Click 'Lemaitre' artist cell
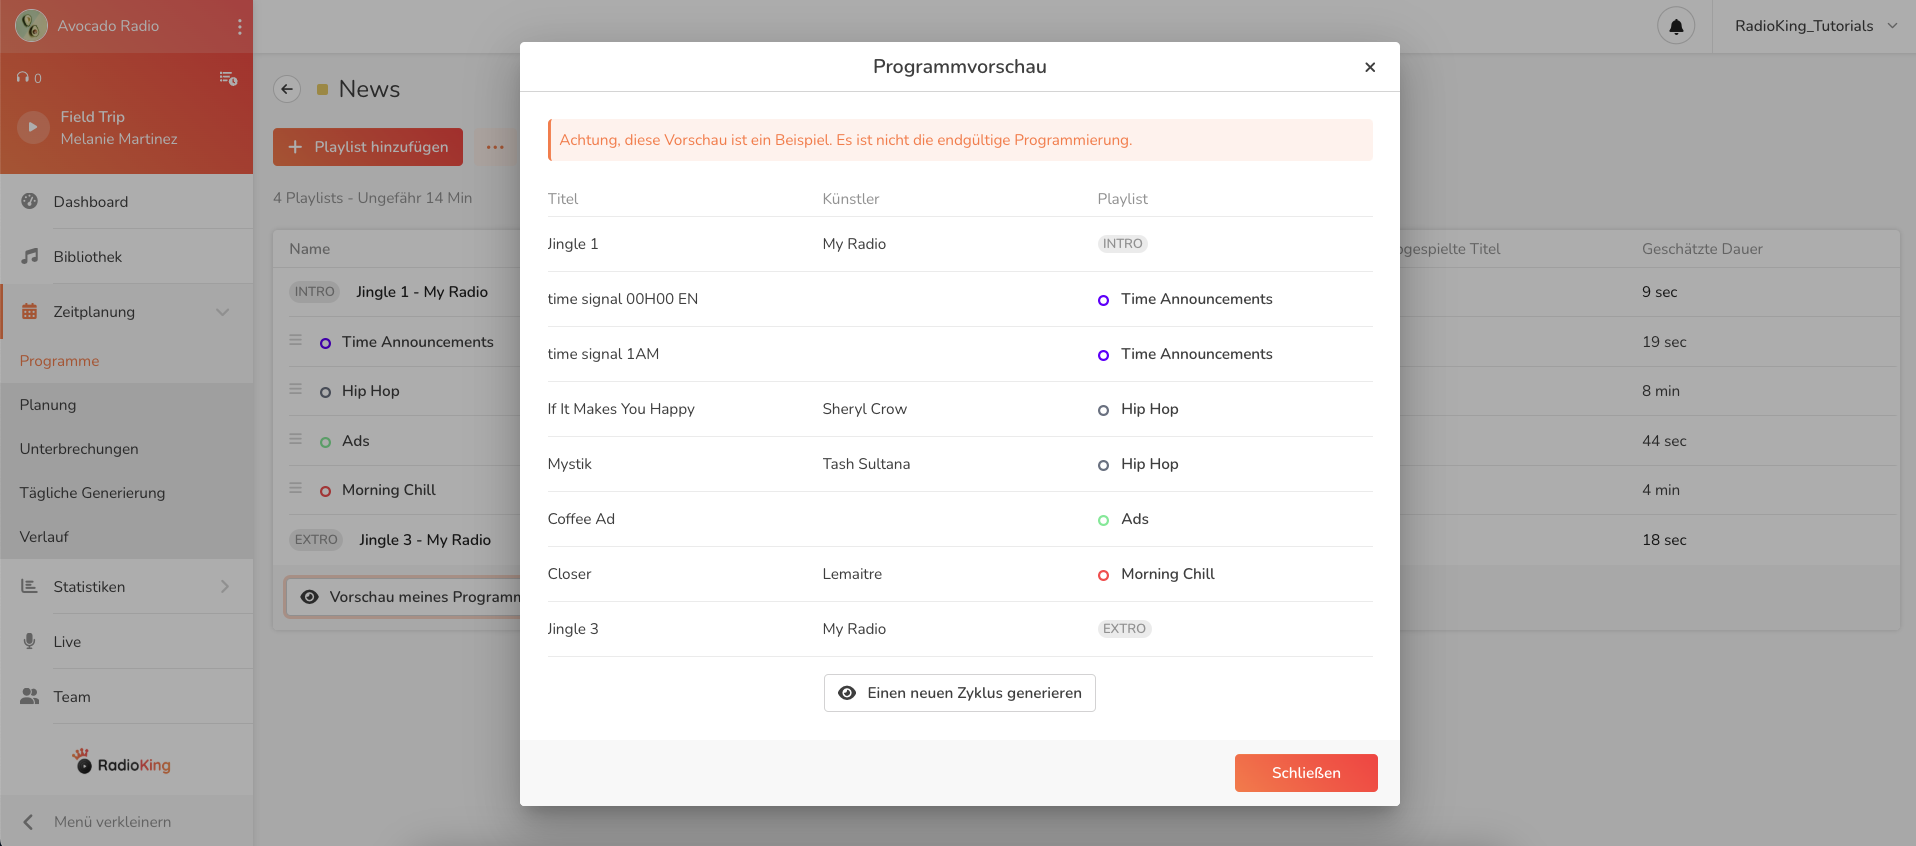This screenshot has height=846, width=1916. (x=852, y=574)
